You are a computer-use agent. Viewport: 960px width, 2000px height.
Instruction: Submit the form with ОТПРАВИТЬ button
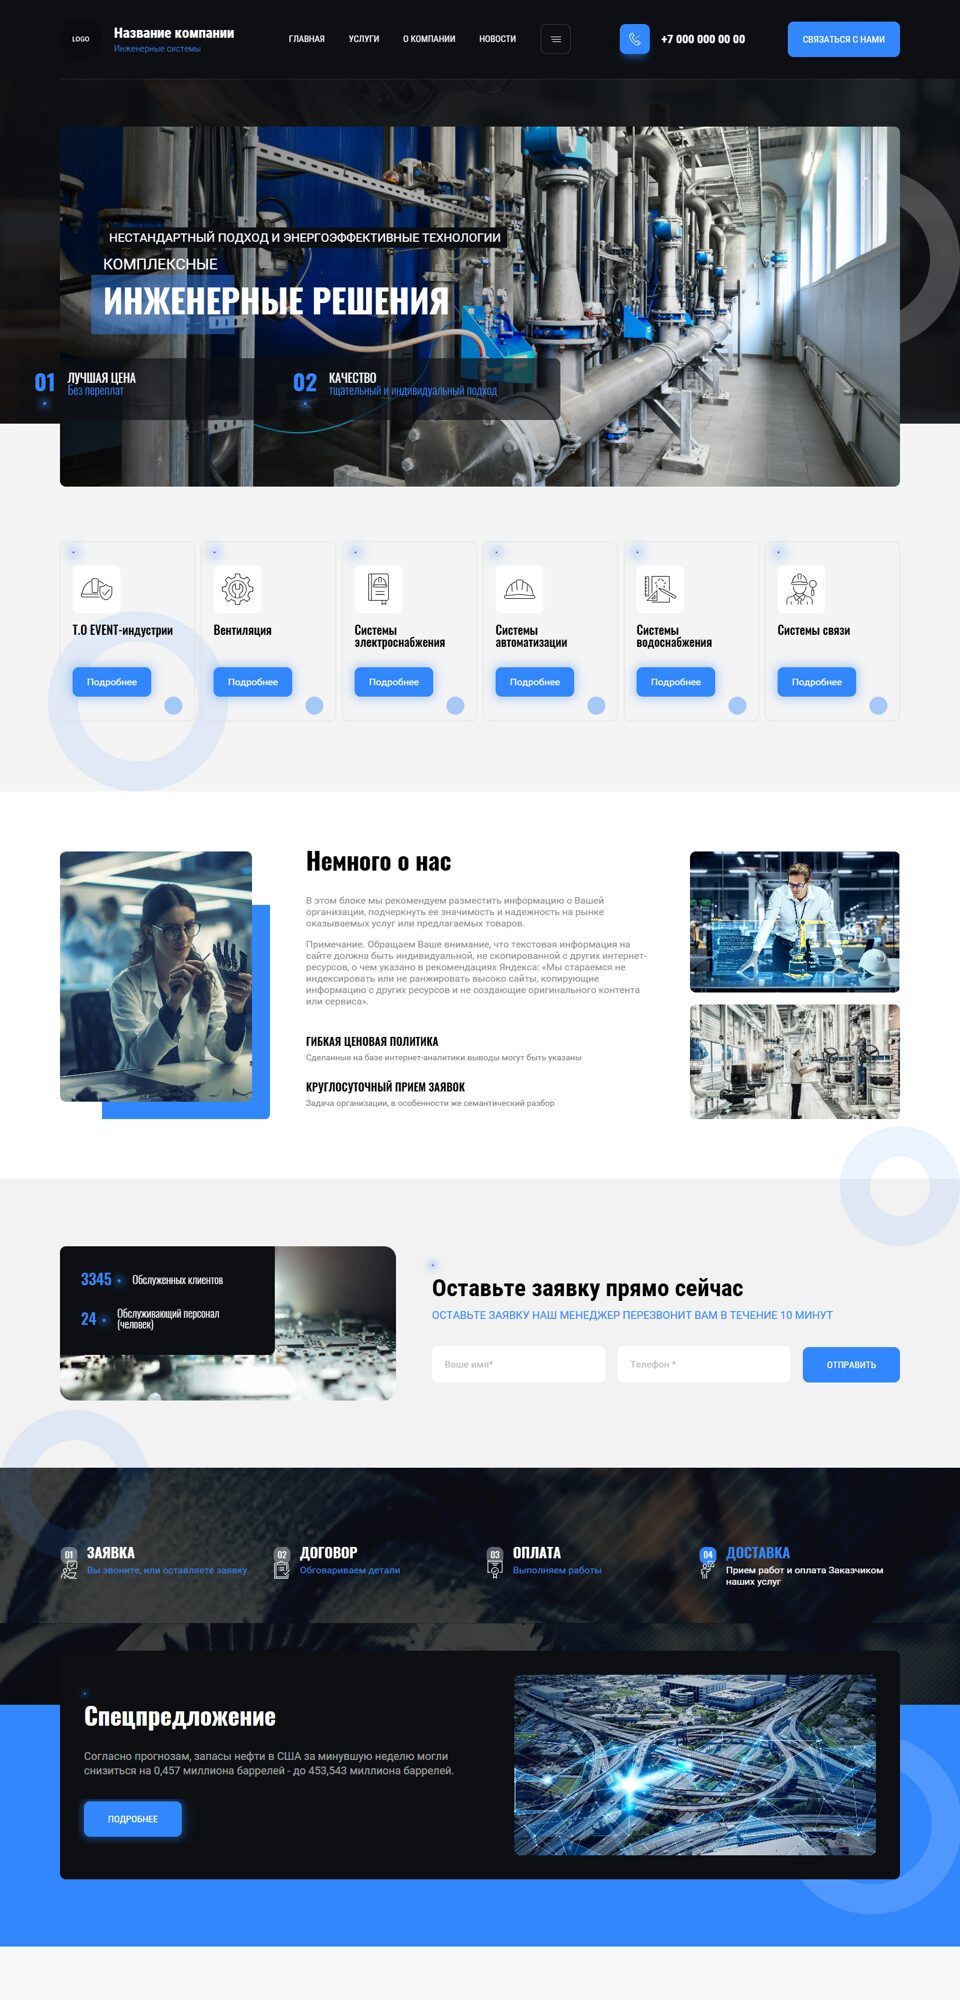[x=851, y=1364]
